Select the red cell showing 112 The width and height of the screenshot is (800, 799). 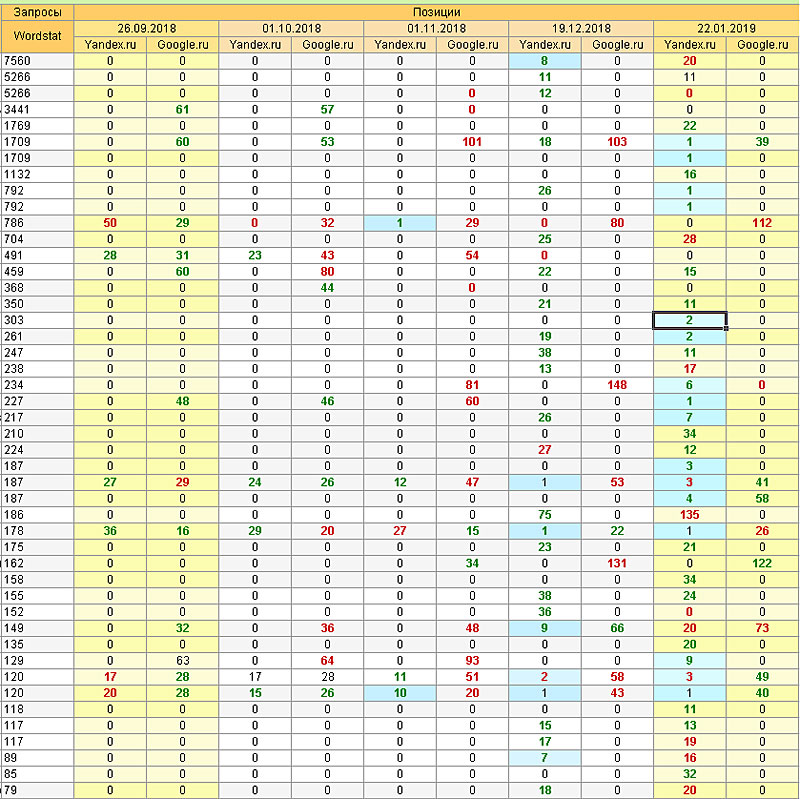(762, 223)
